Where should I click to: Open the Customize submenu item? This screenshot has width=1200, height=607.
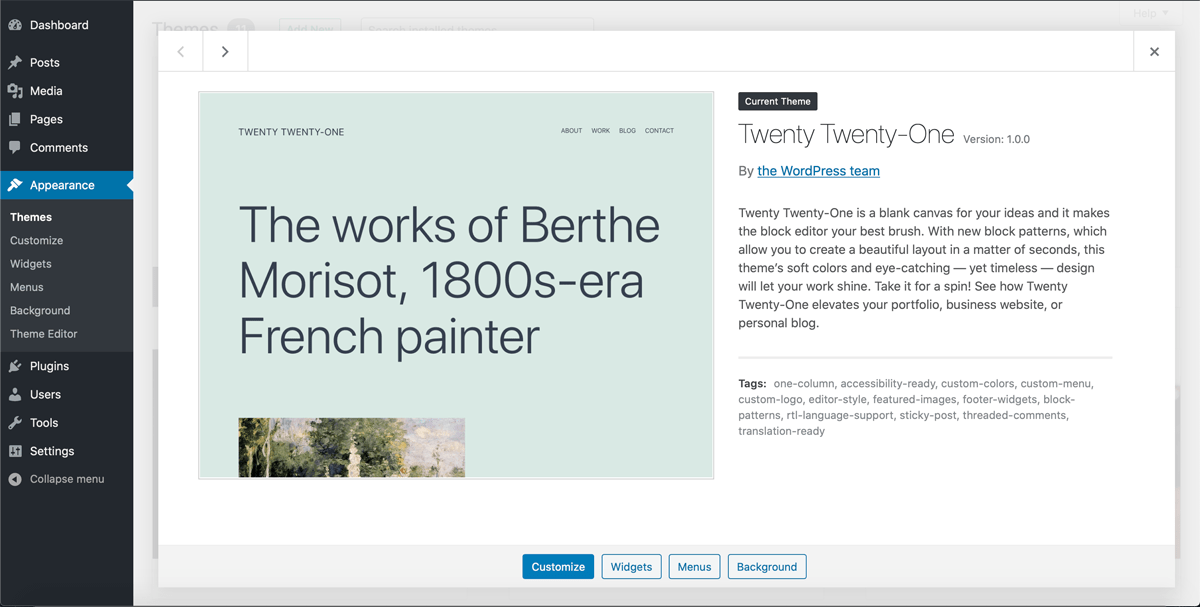[x=37, y=240]
